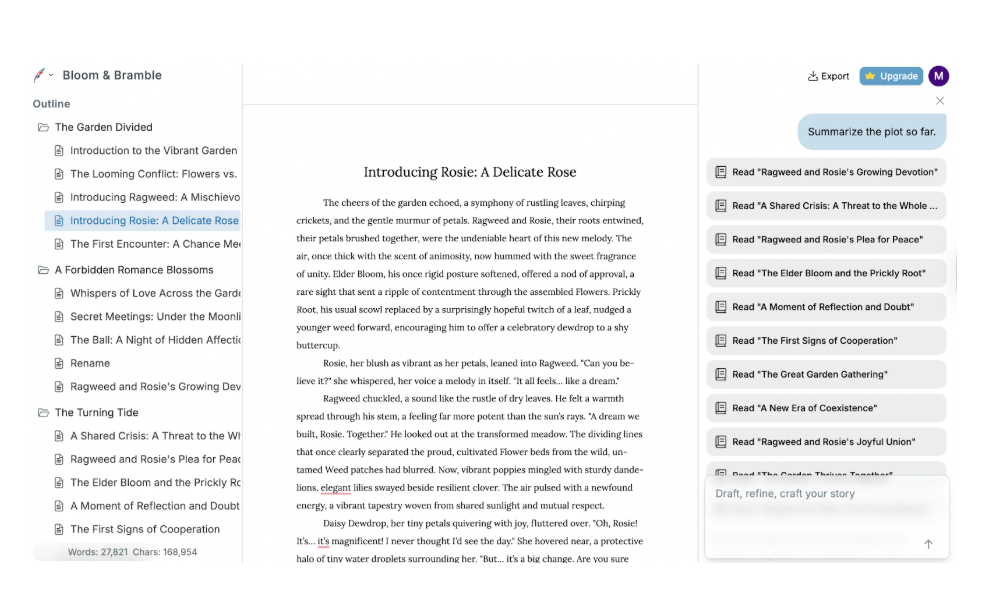Click the chapter title Introducing Rosie heading

[470, 172]
